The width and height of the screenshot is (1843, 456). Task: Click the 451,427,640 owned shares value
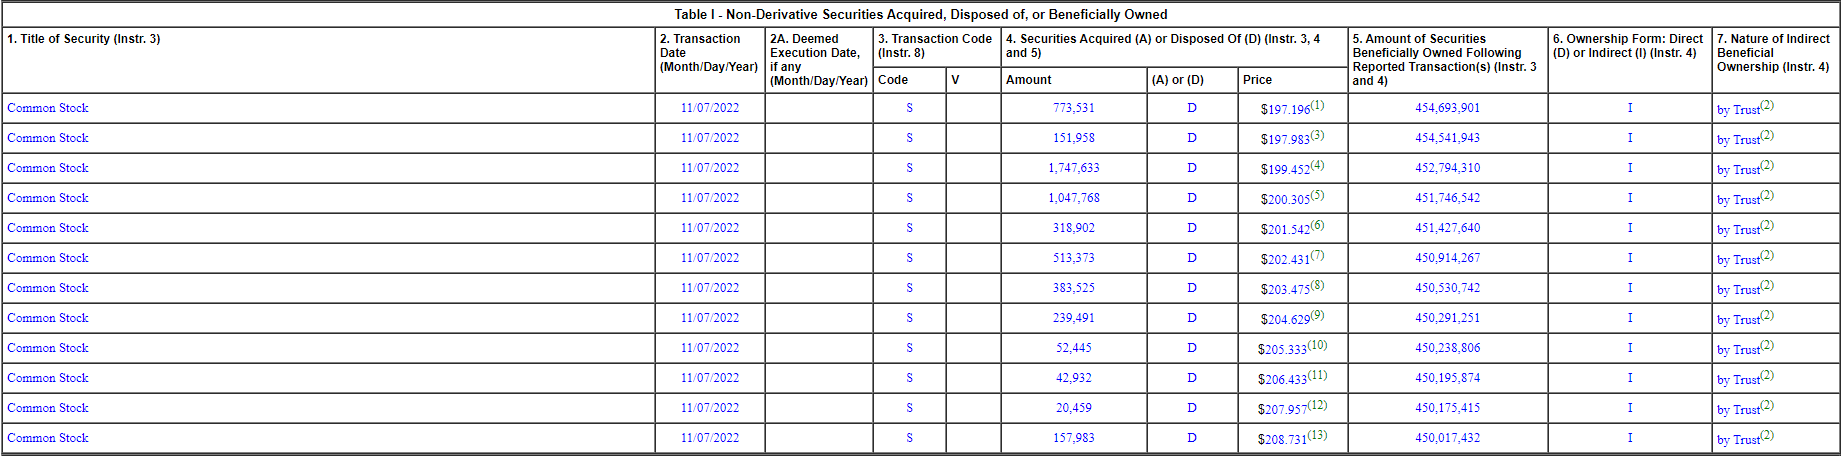(x=1447, y=228)
